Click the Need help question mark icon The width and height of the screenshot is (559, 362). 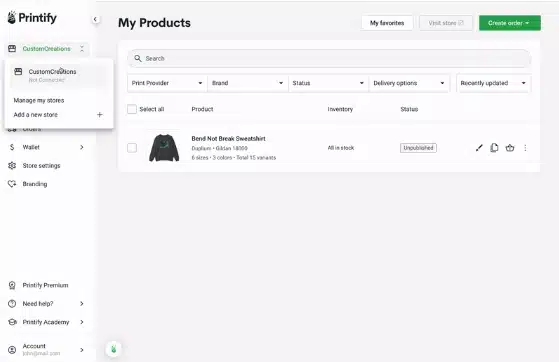(12, 304)
